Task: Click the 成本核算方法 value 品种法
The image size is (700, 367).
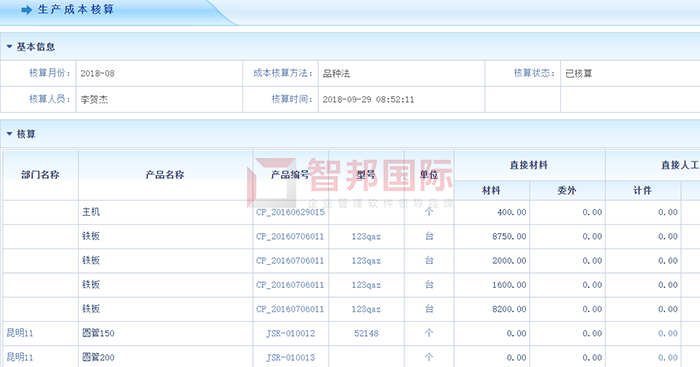Action: coord(336,73)
